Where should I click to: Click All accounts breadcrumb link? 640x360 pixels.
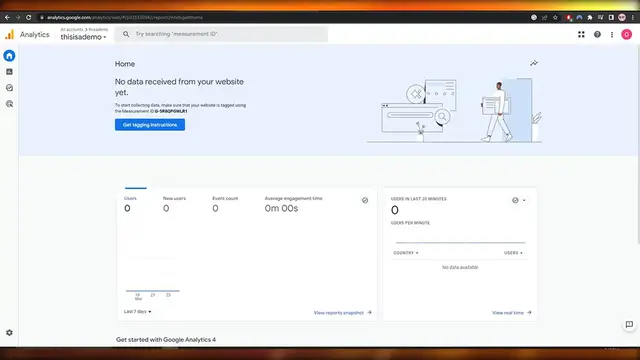pos(72,29)
